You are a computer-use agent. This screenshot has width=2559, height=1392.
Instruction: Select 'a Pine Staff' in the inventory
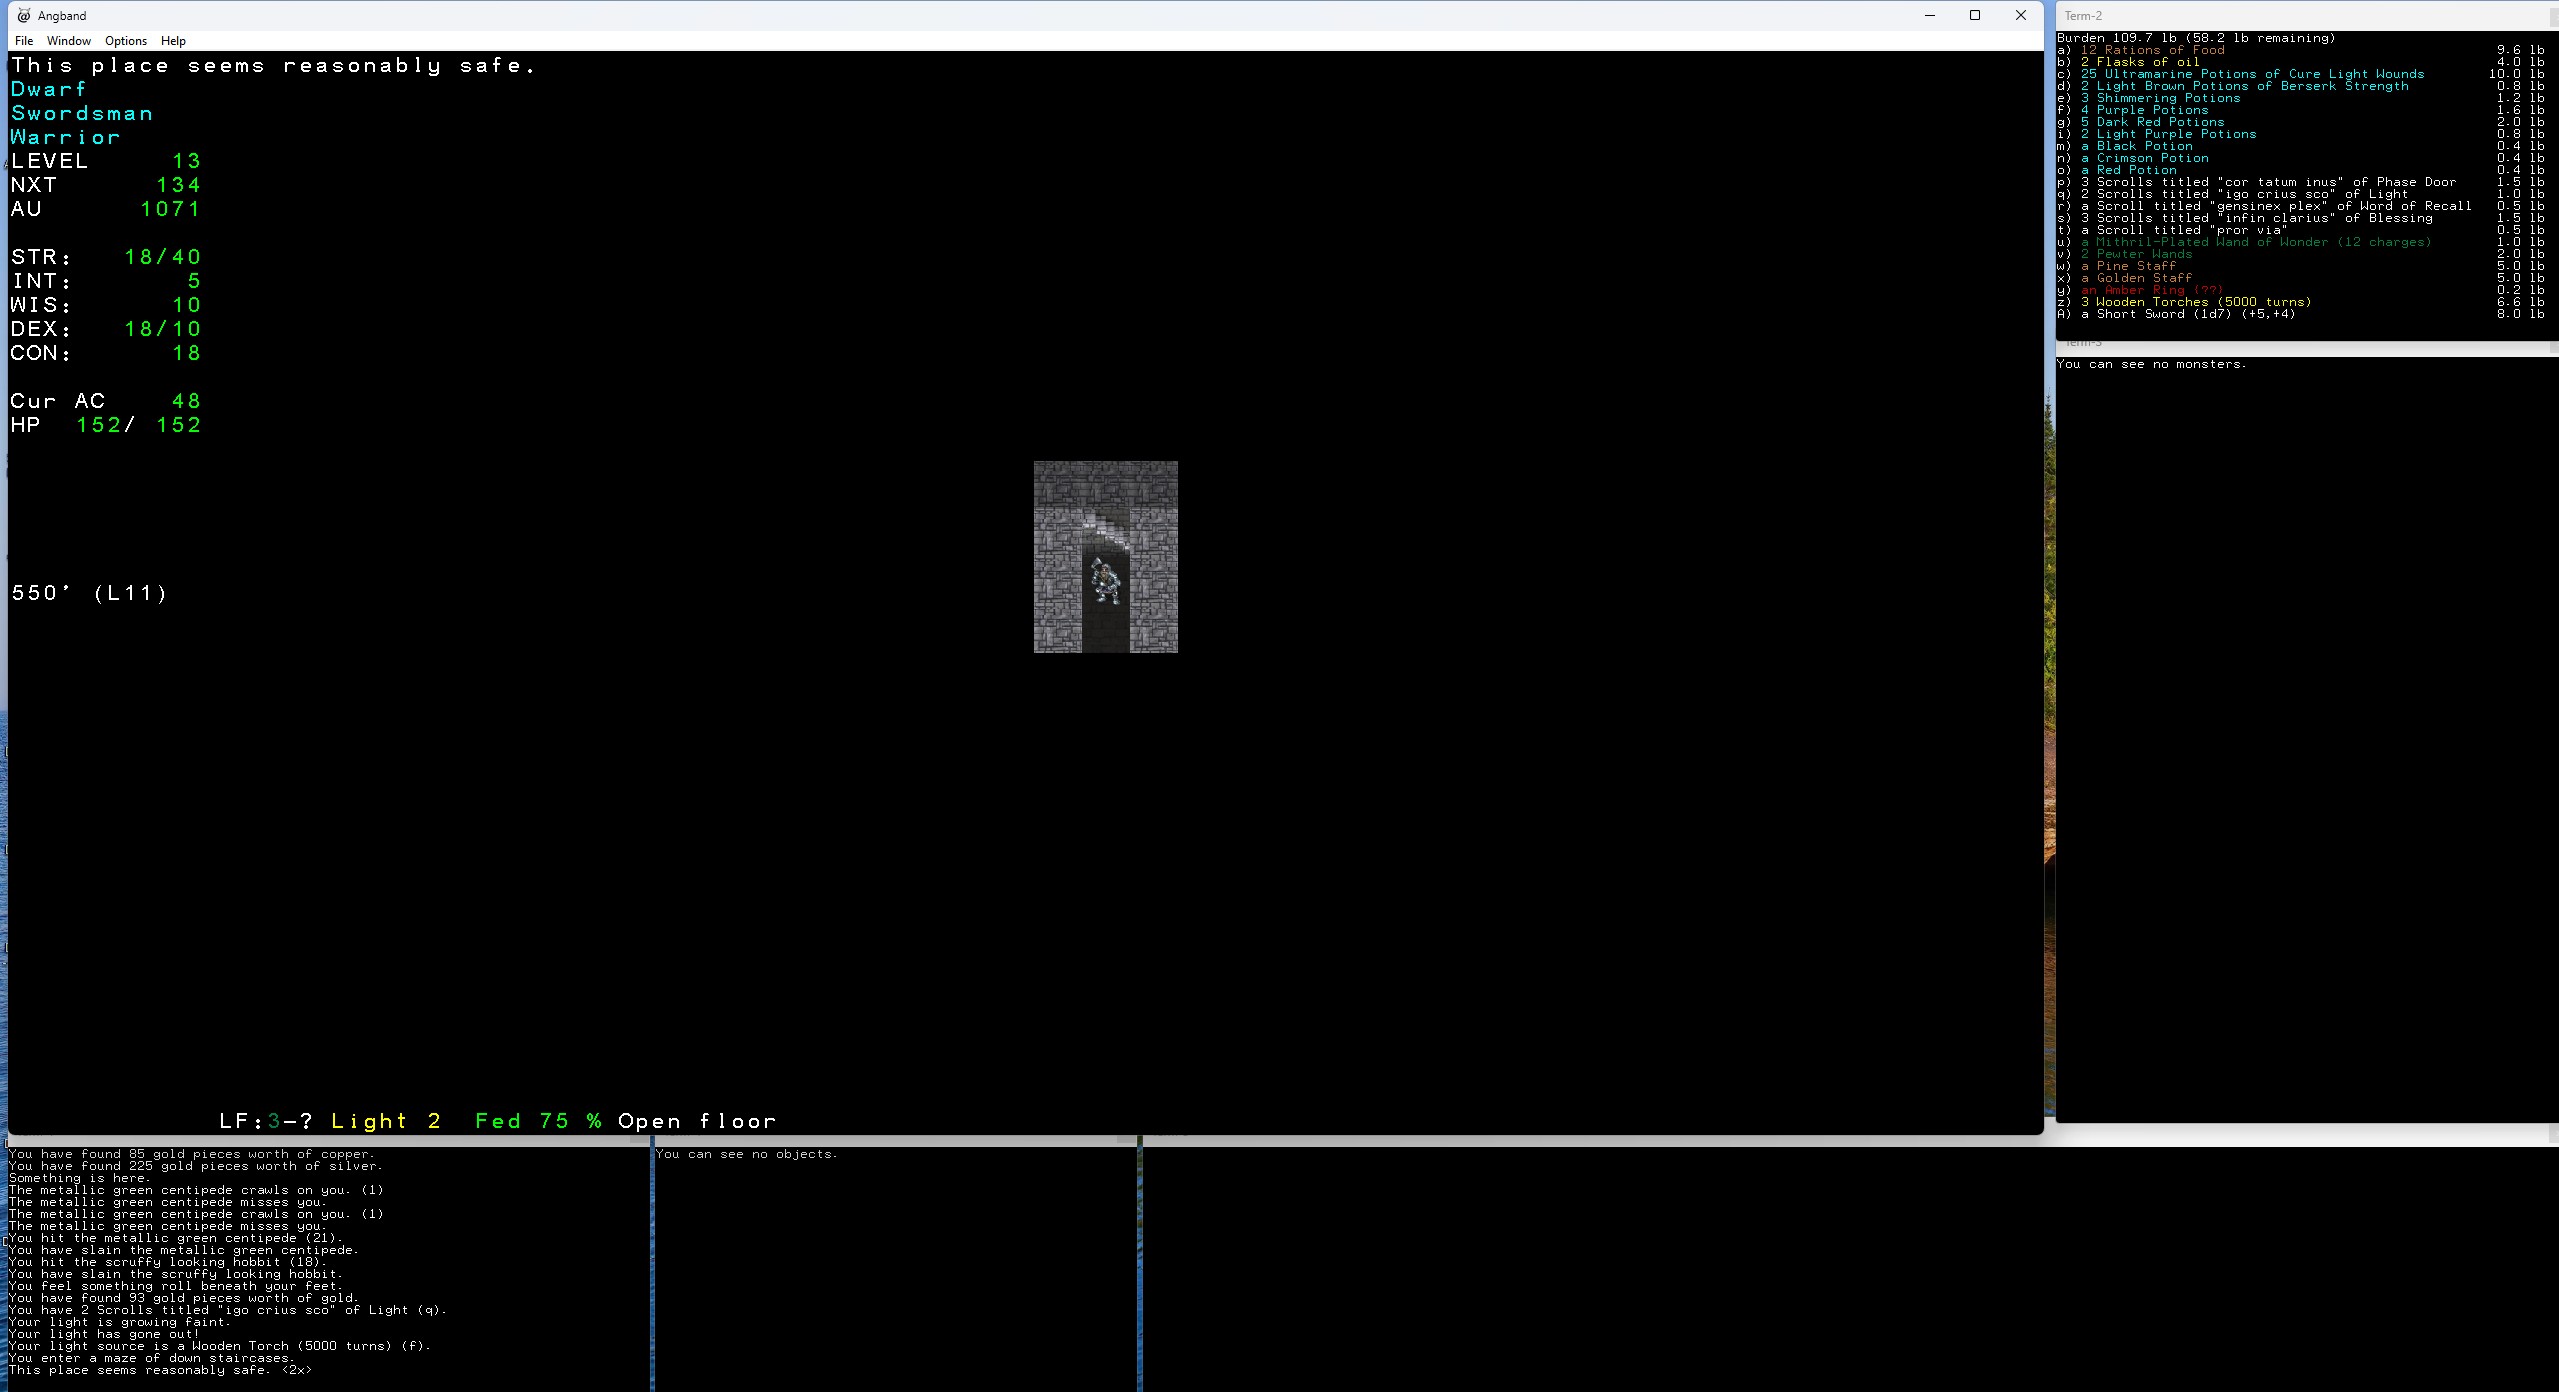(2301, 266)
